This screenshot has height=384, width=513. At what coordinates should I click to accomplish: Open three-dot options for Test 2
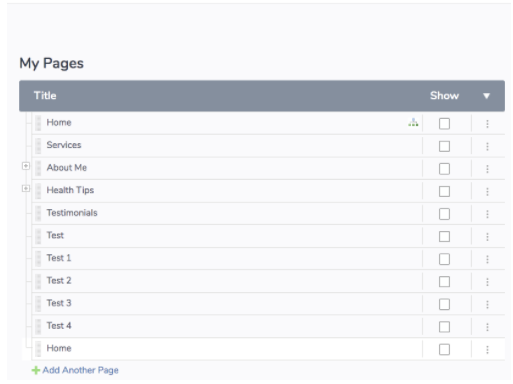pyautogui.click(x=487, y=282)
